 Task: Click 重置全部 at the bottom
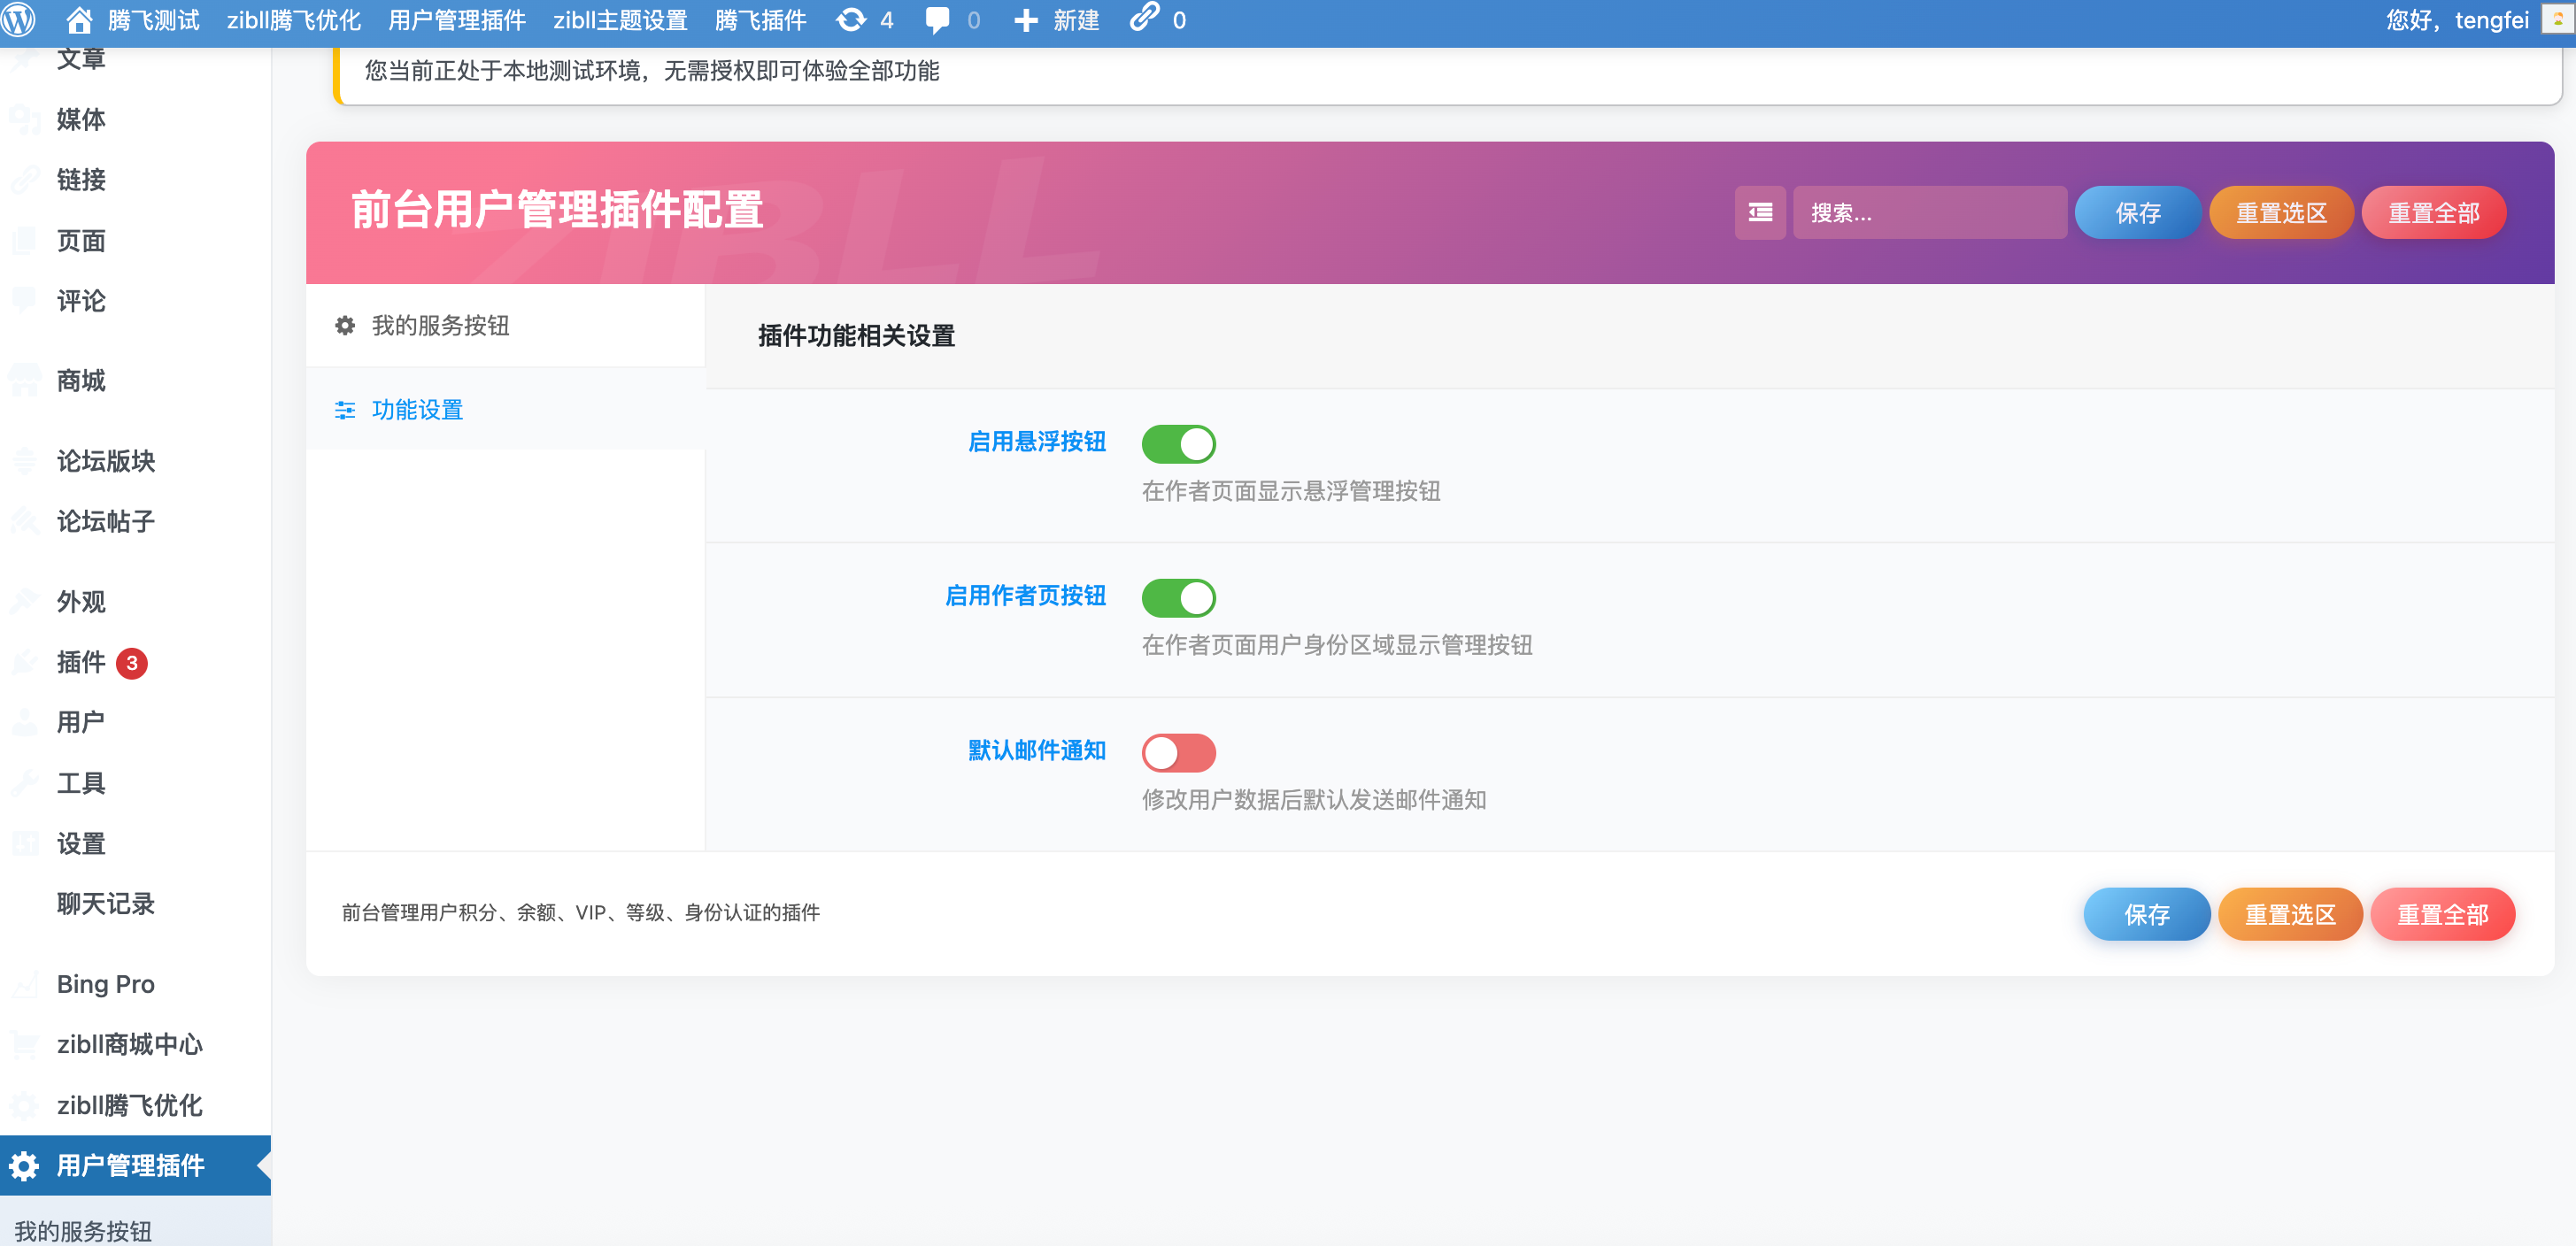[x=2443, y=913]
